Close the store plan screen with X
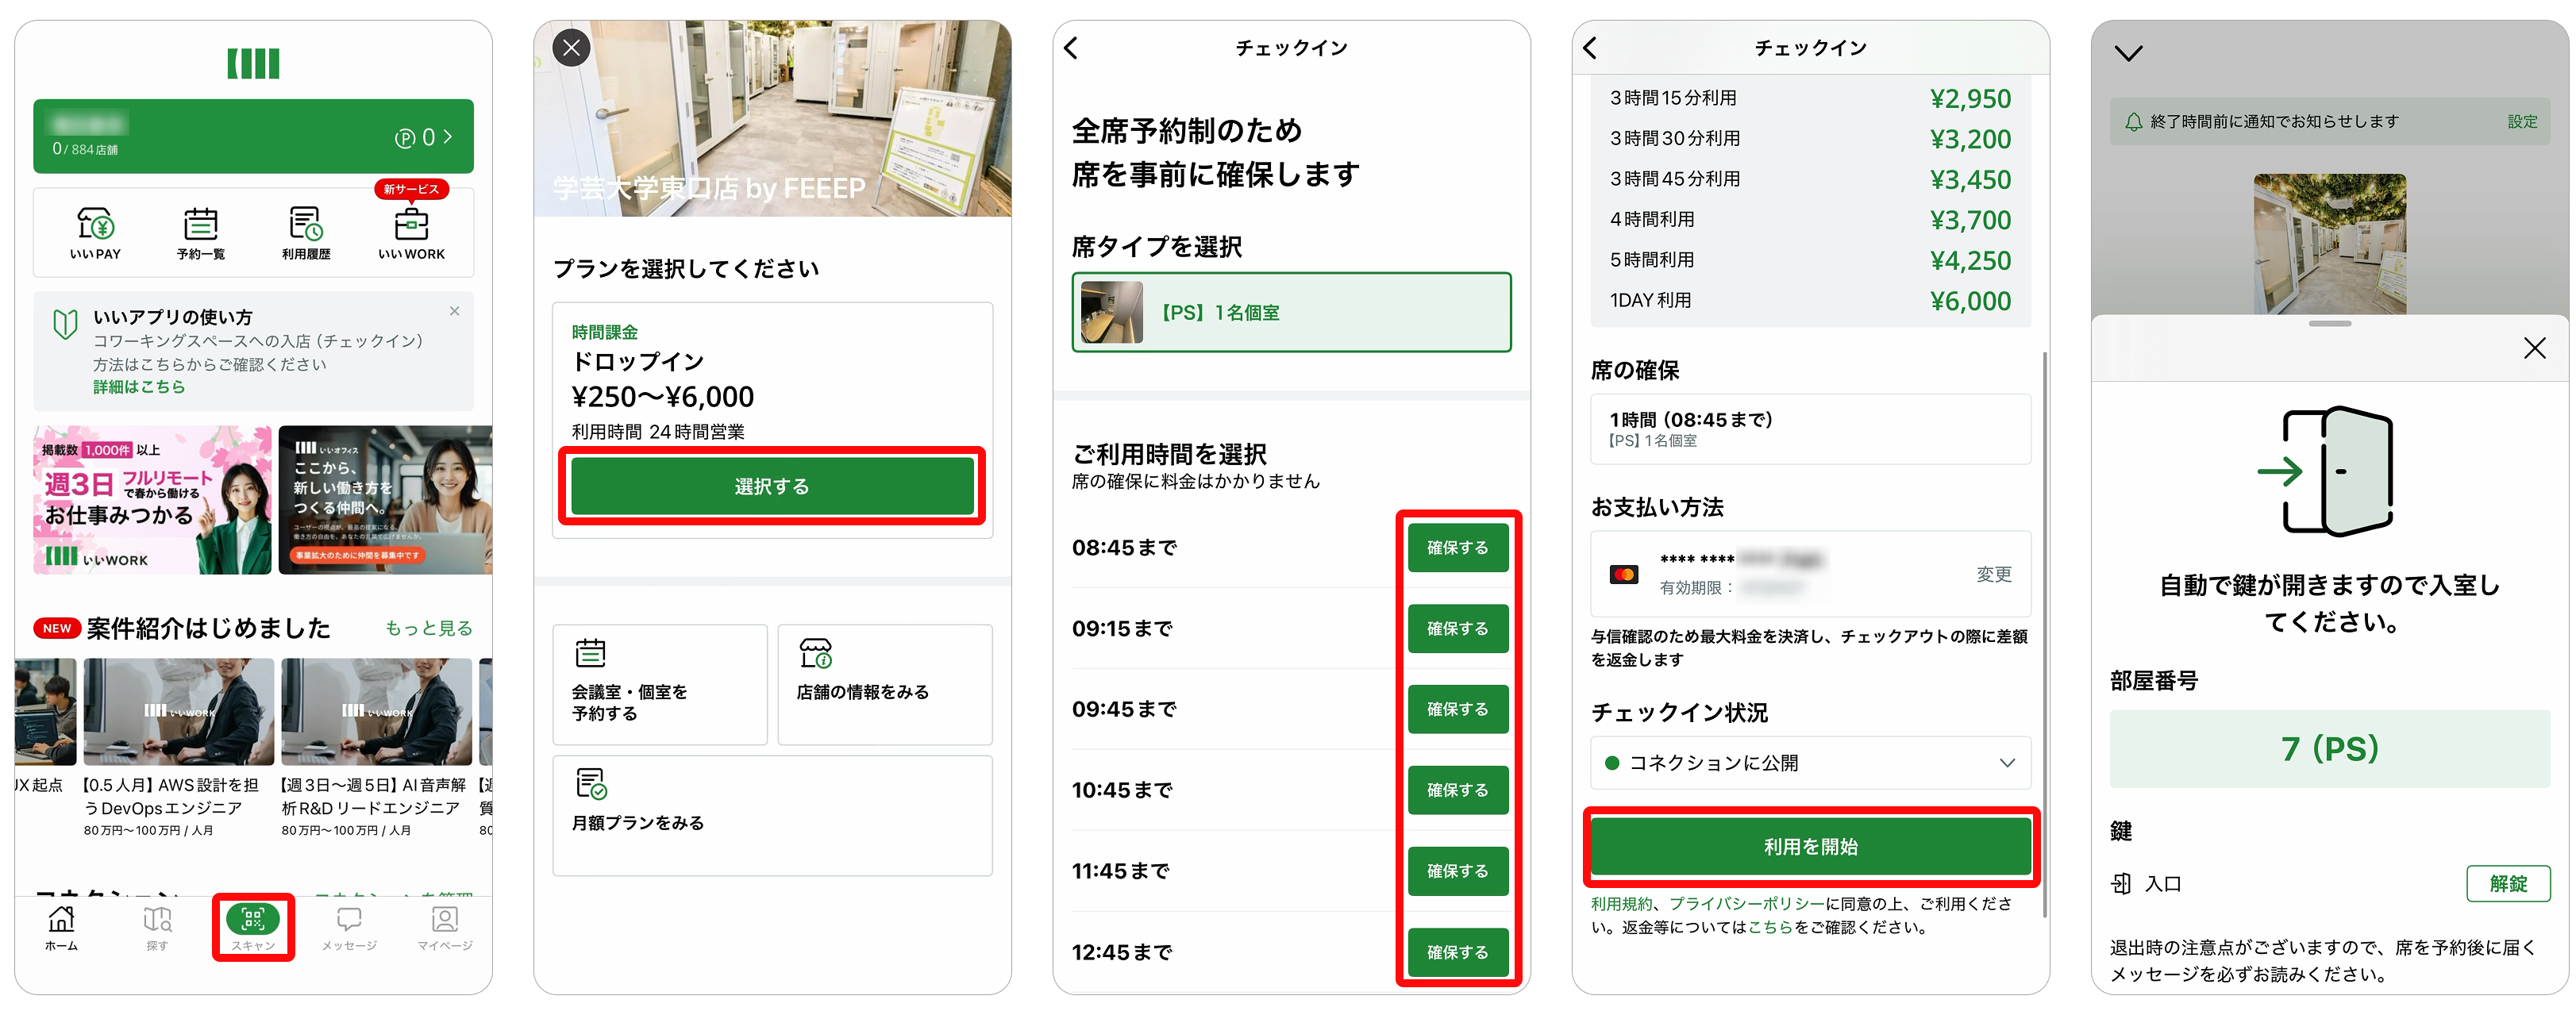The width and height of the screenshot is (2576, 1015). coord(572,48)
